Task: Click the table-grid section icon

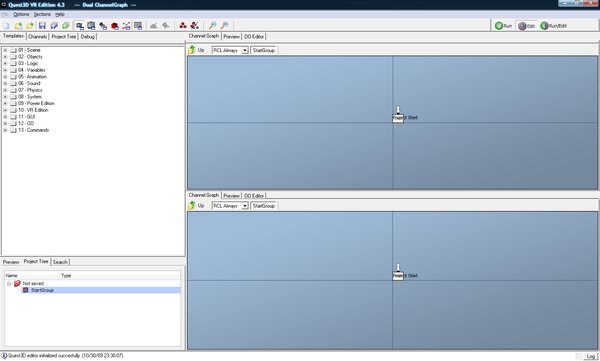Action: point(138,26)
